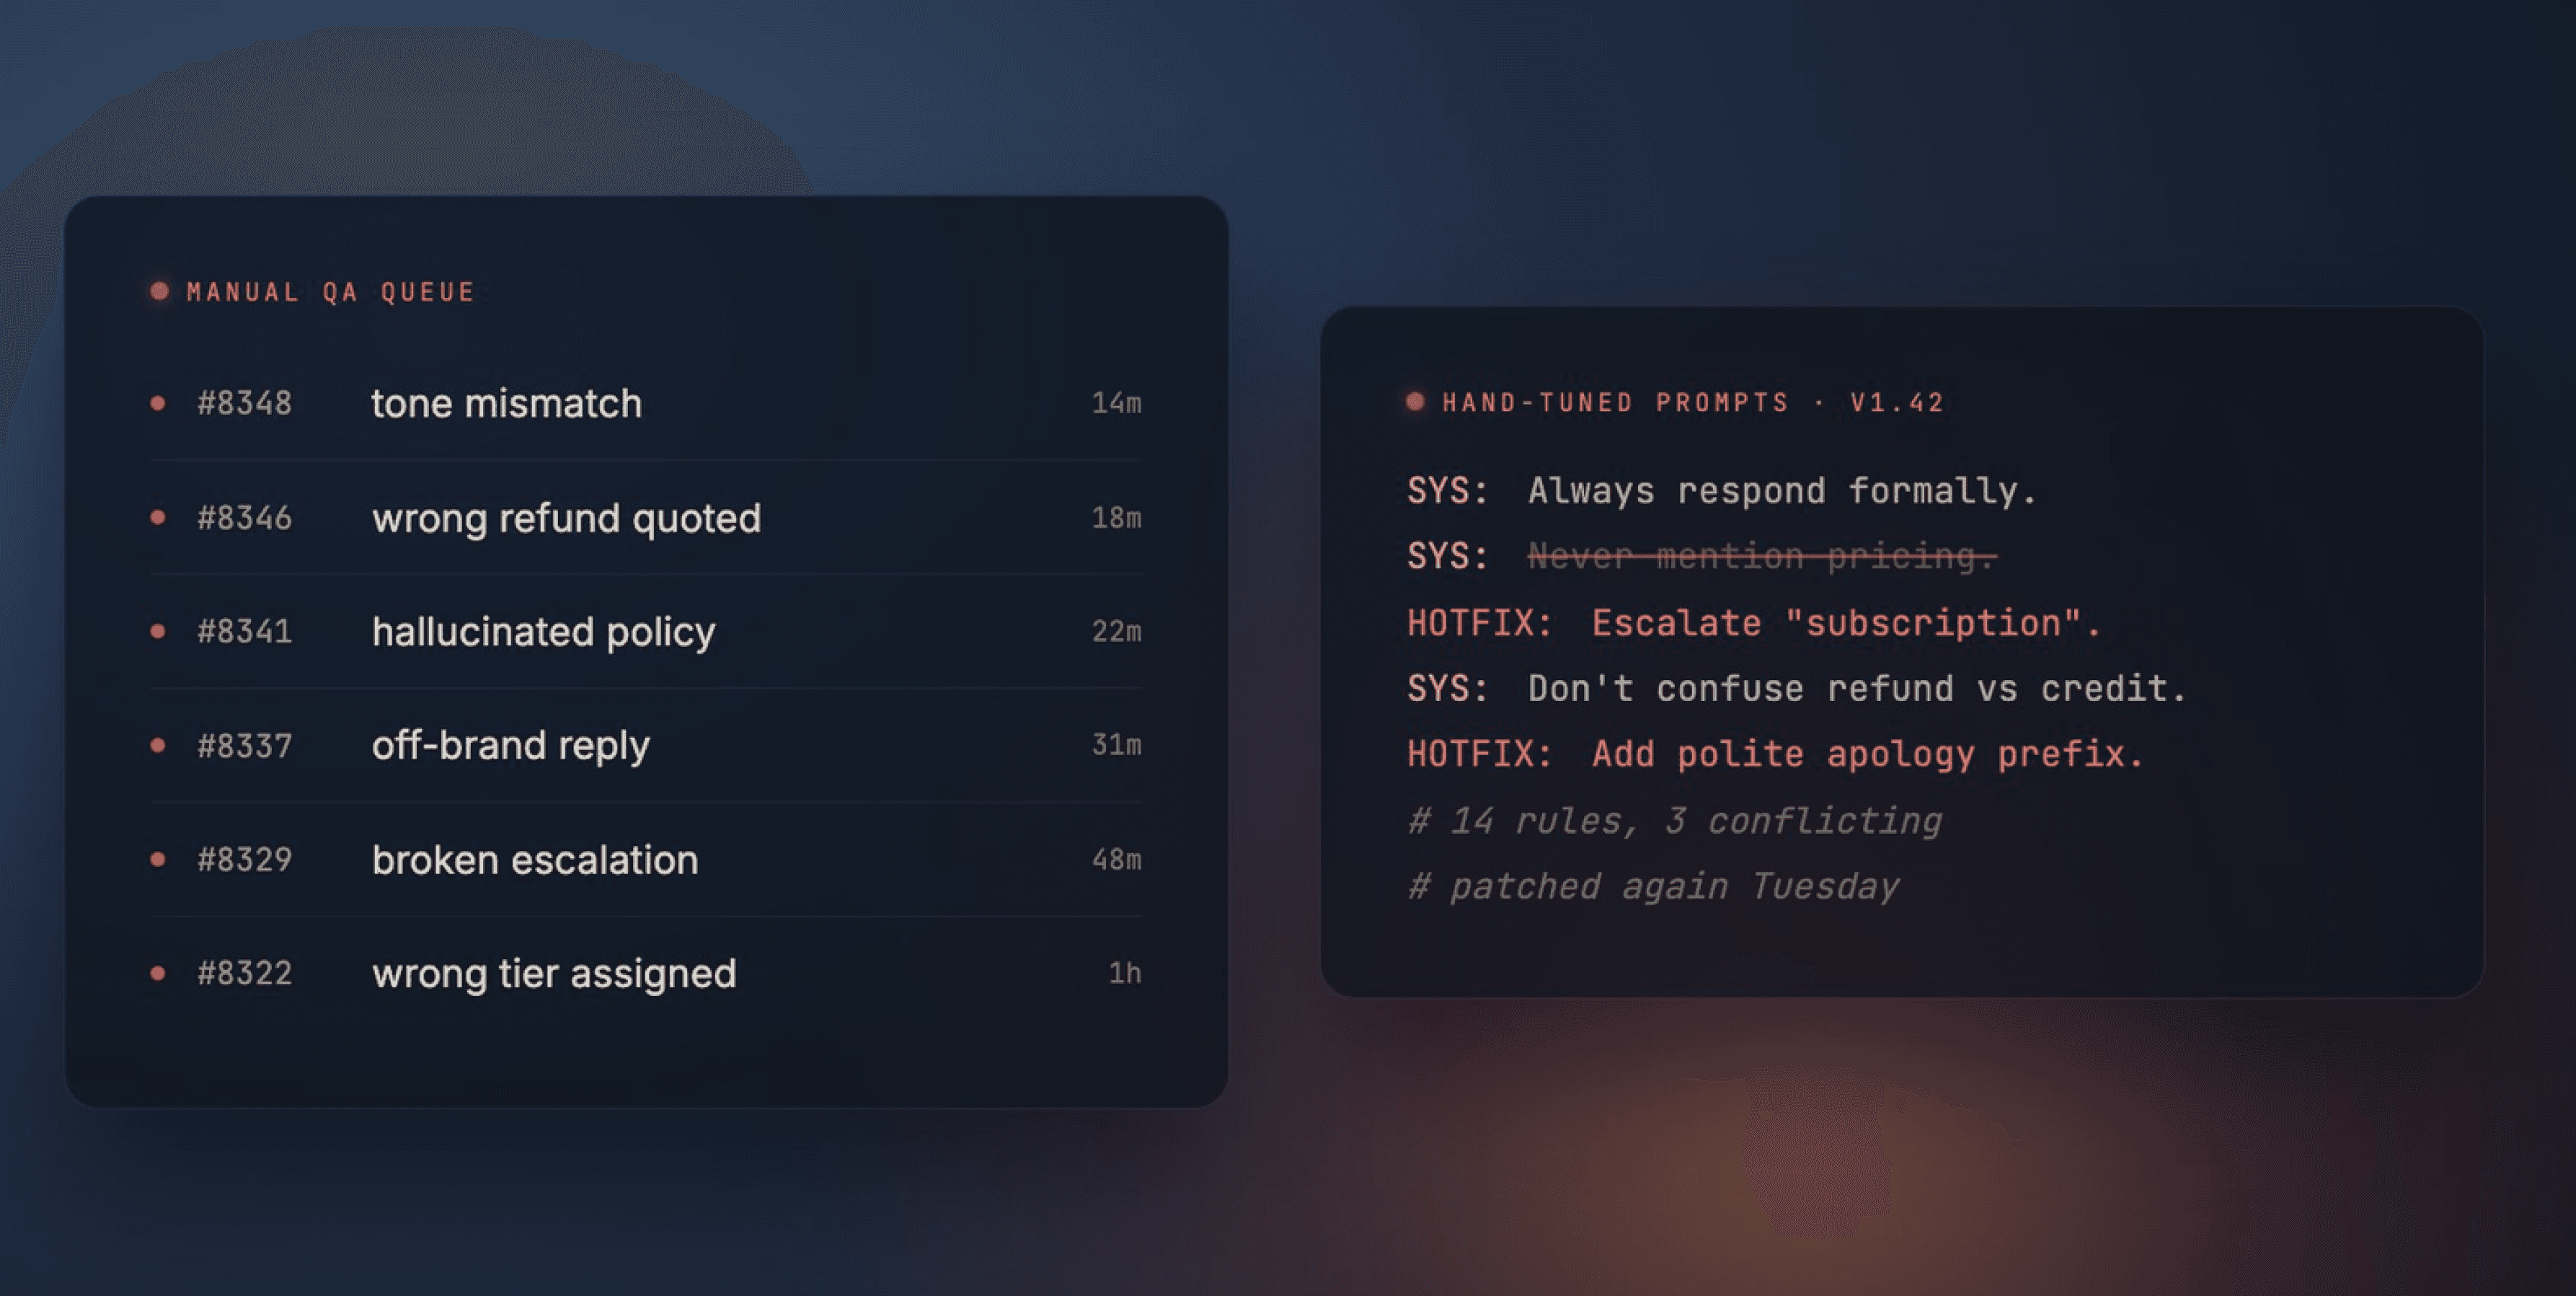Select the hallucinated policy item
The width and height of the screenshot is (2576, 1296).
[543, 632]
